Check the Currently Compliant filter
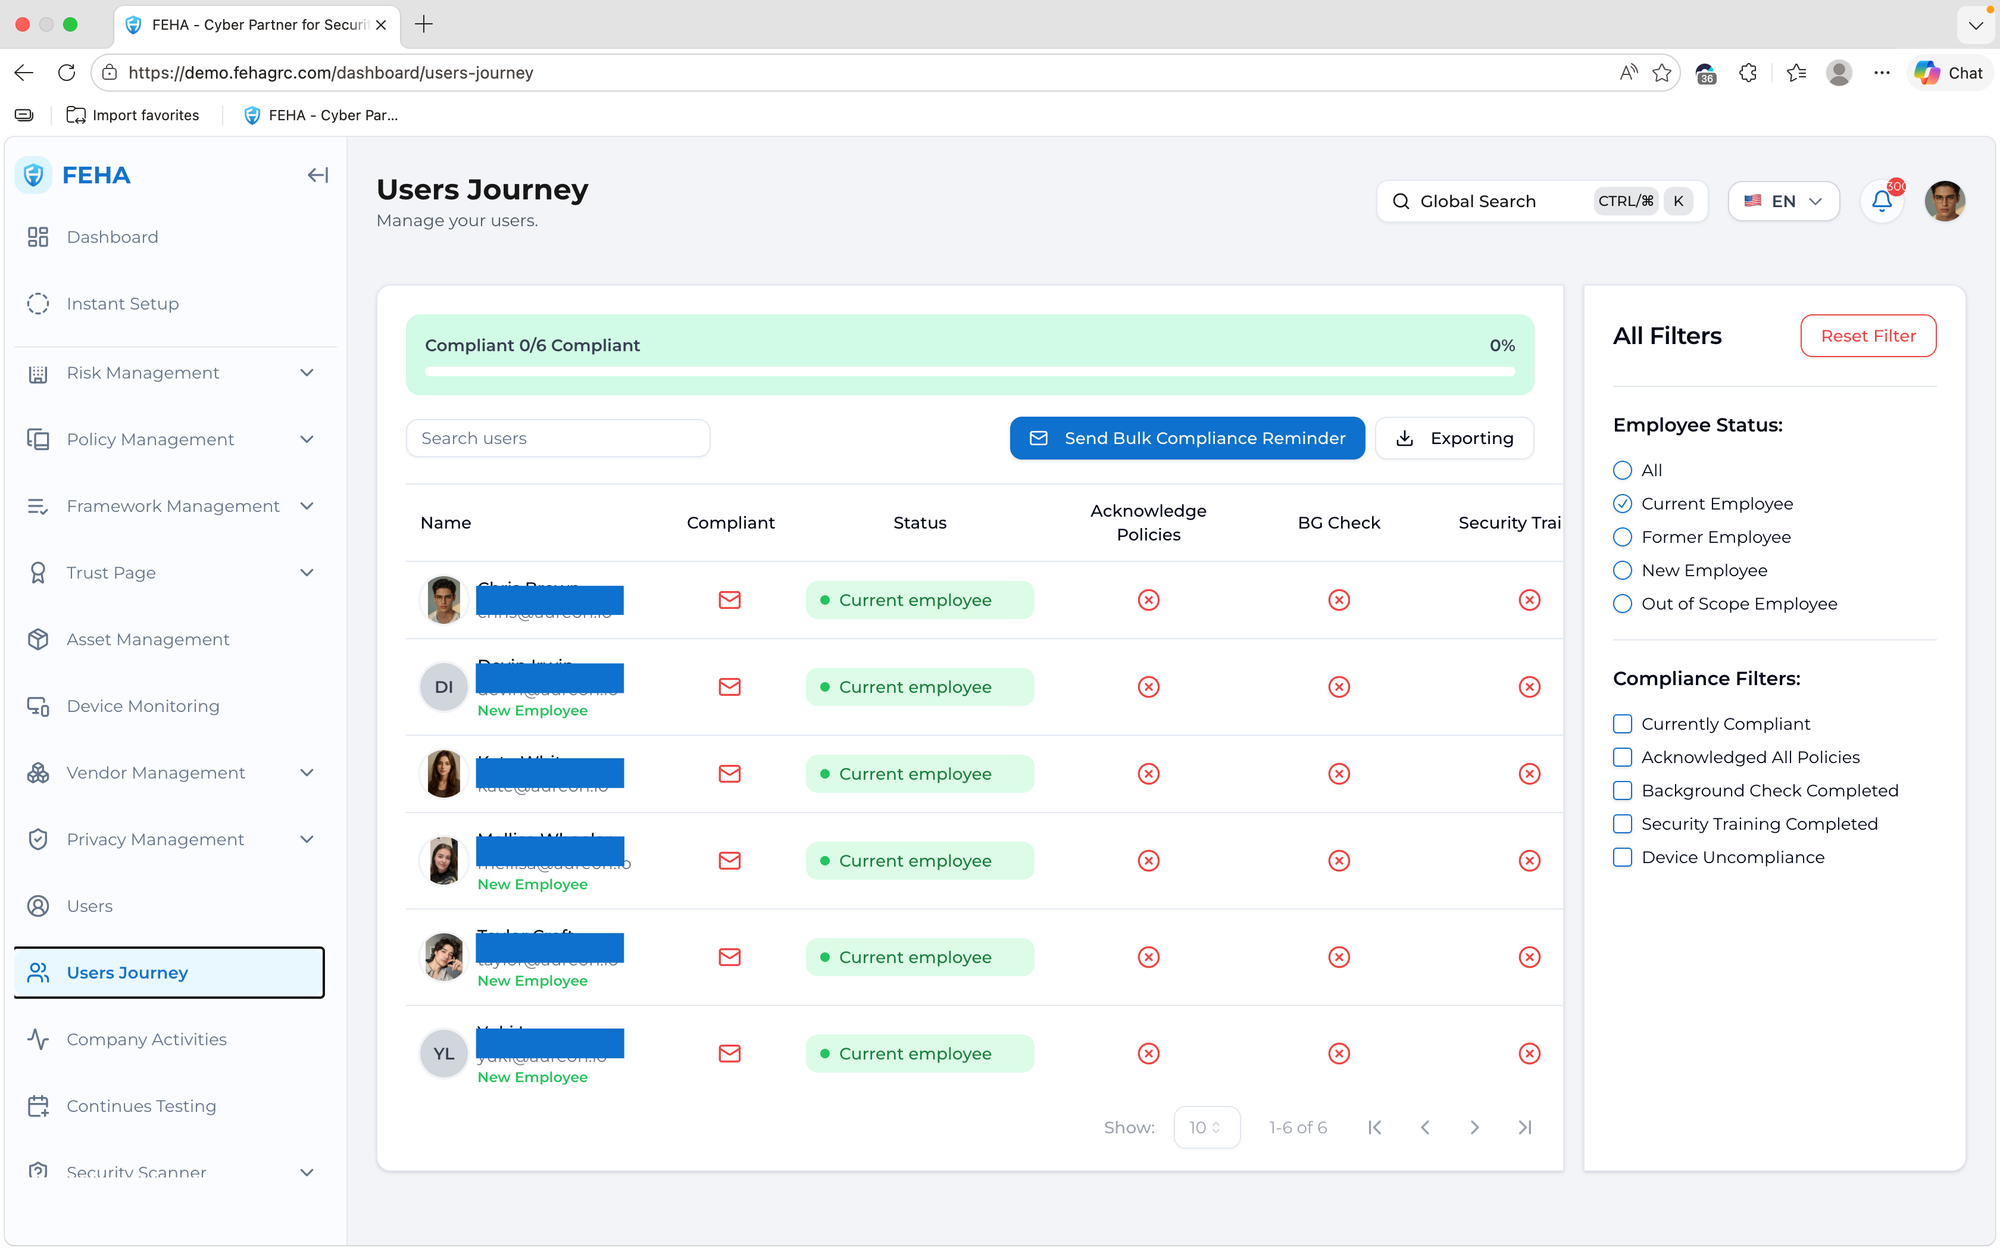The height and width of the screenshot is (1250, 2000). pos(1622,724)
